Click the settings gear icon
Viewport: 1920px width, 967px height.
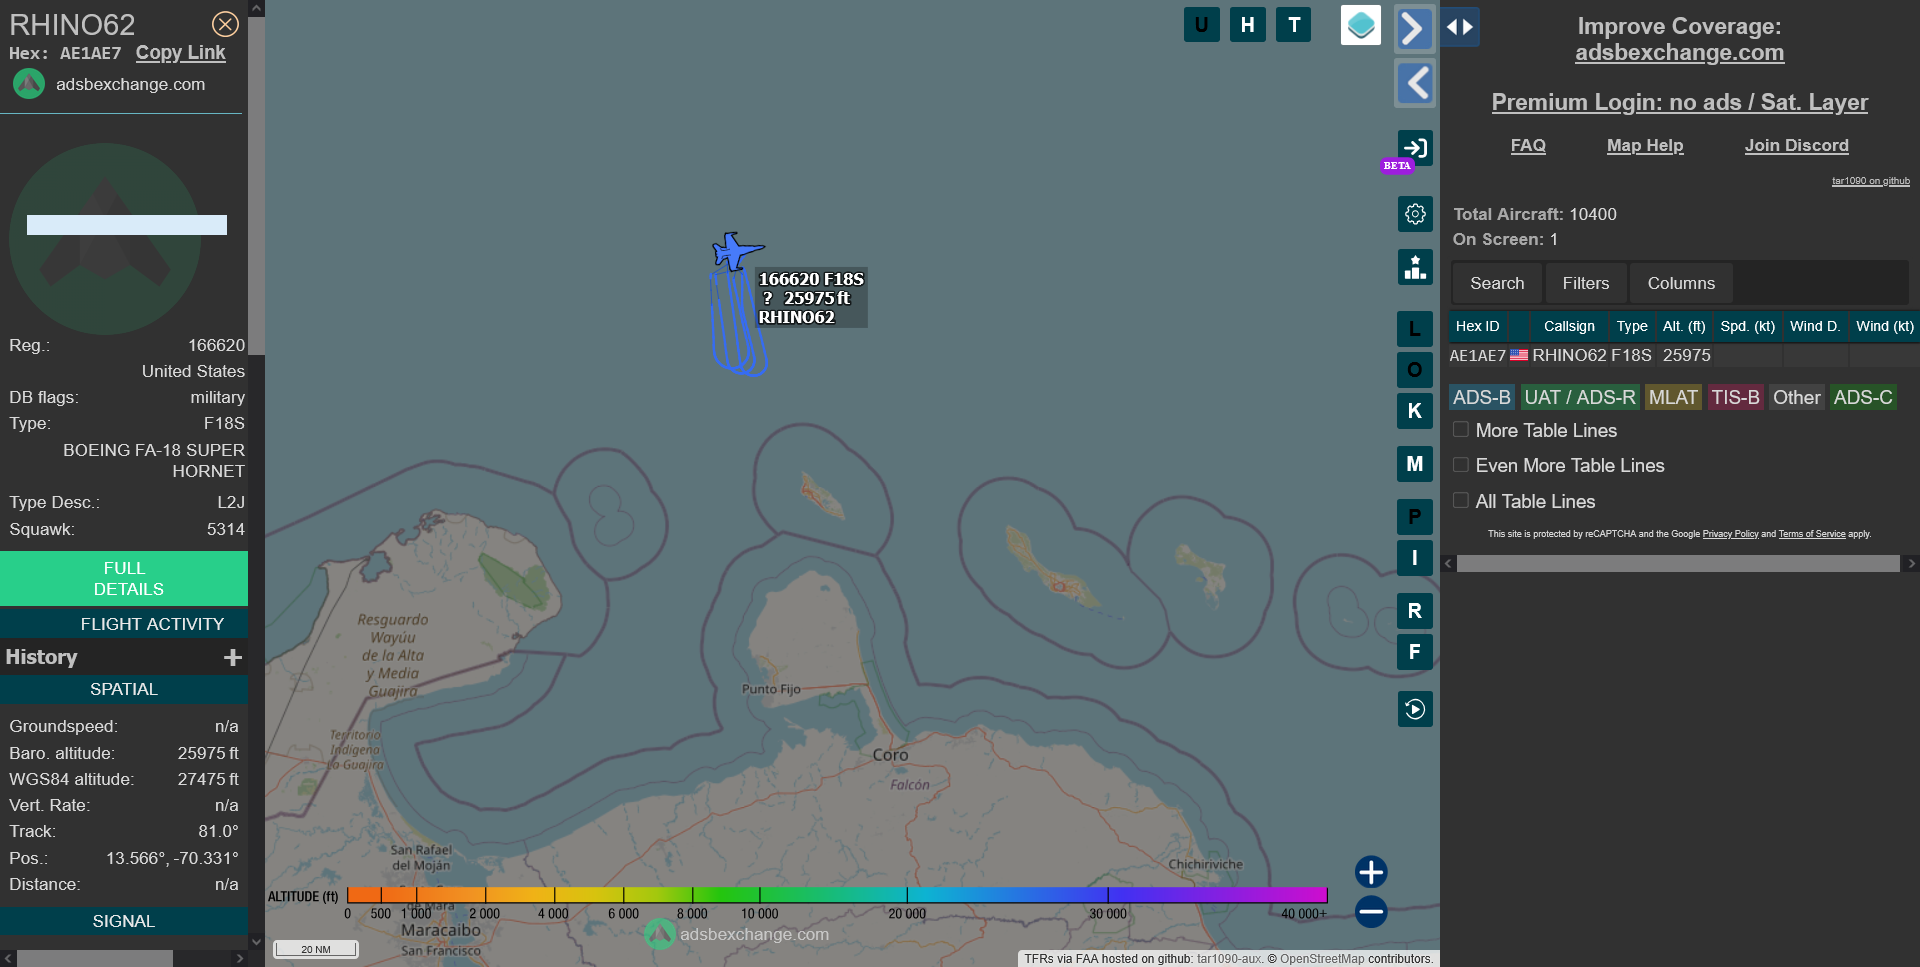tap(1414, 214)
